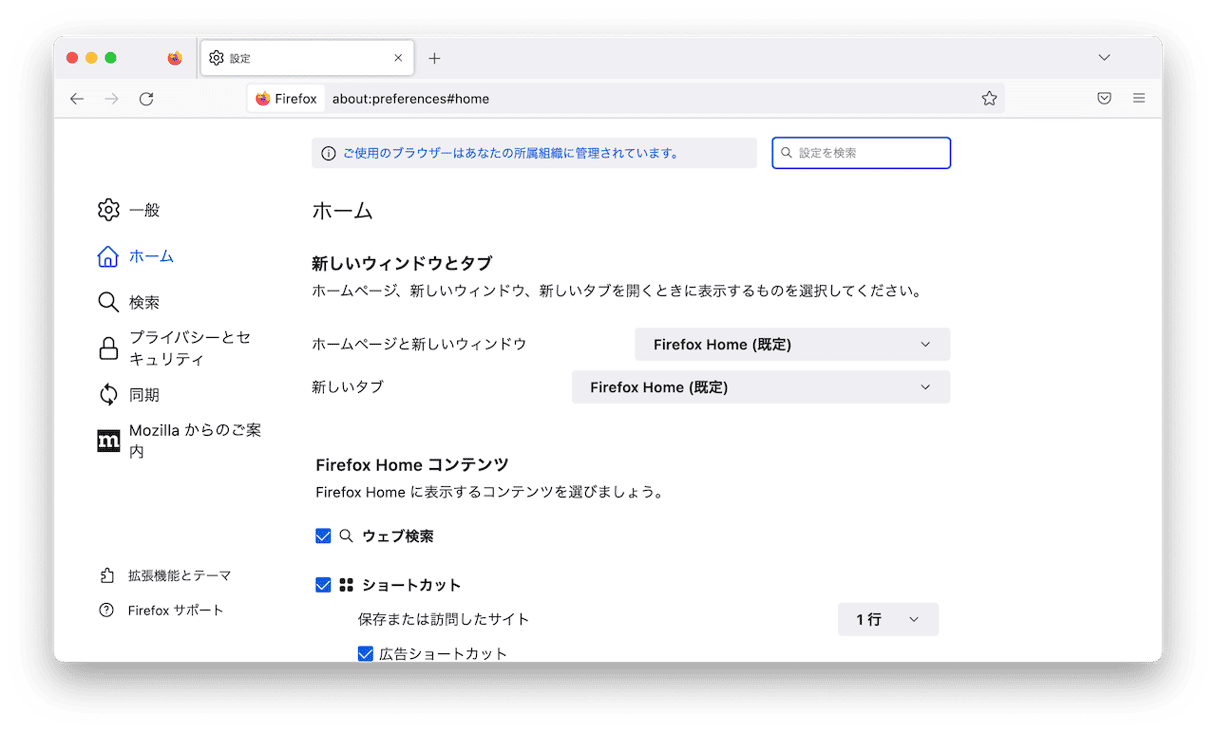Click the 設定を検索 search field
This screenshot has height=733, width=1216.
pyautogui.click(x=861, y=153)
